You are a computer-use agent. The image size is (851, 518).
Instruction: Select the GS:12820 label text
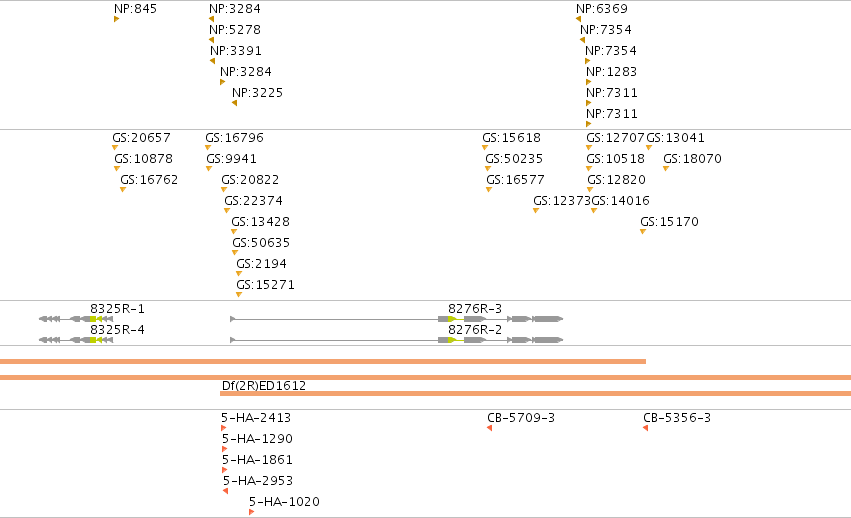click(617, 180)
